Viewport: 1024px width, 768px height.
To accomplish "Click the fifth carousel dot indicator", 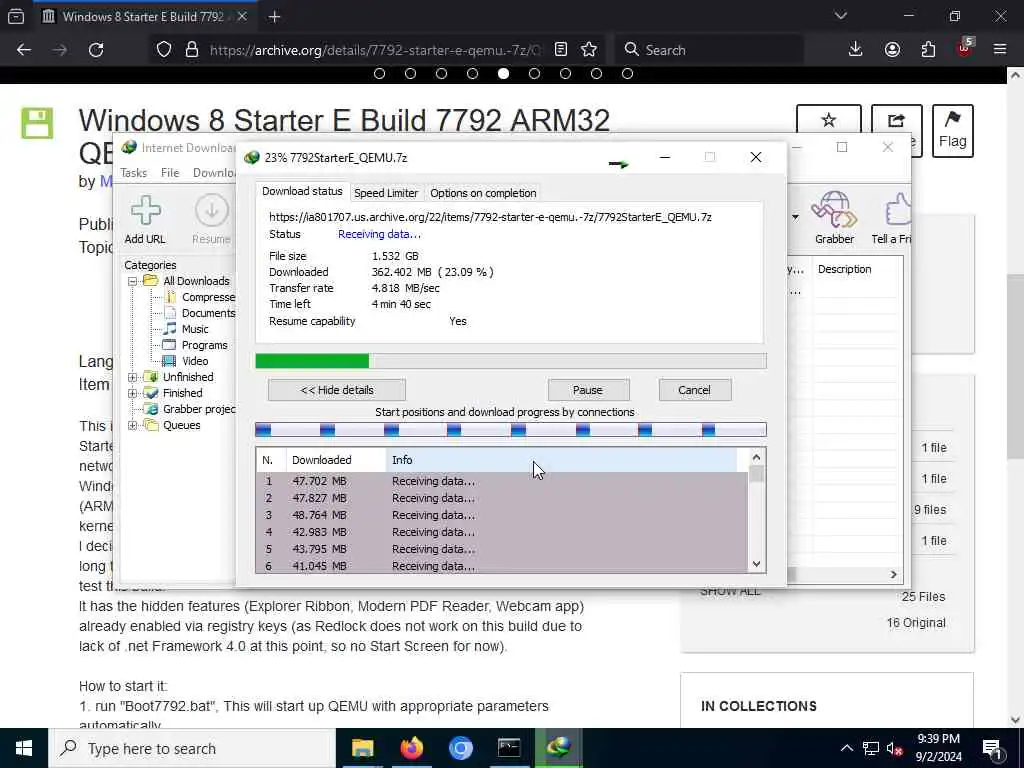I will point(504,74).
